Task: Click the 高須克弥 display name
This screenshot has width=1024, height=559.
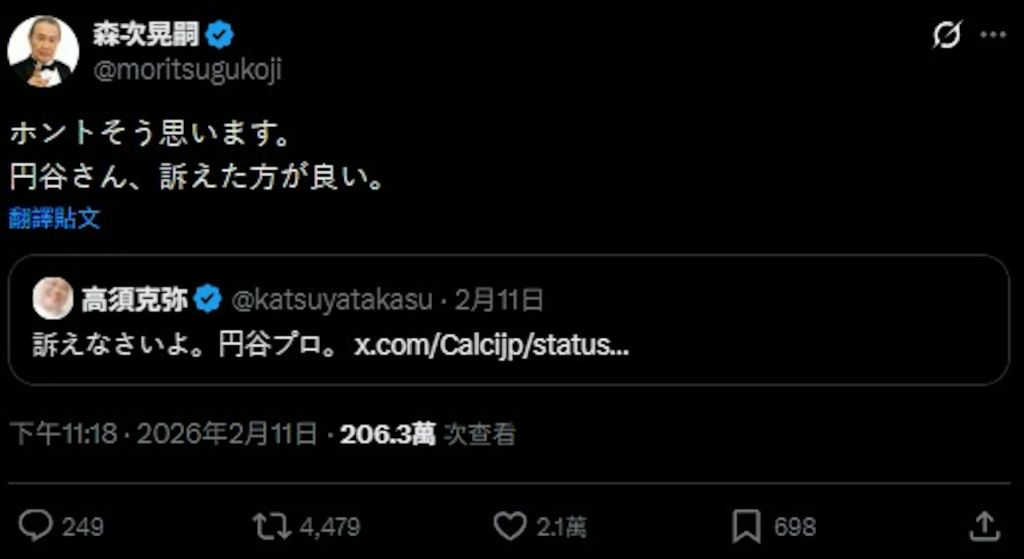Action: coord(135,300)
